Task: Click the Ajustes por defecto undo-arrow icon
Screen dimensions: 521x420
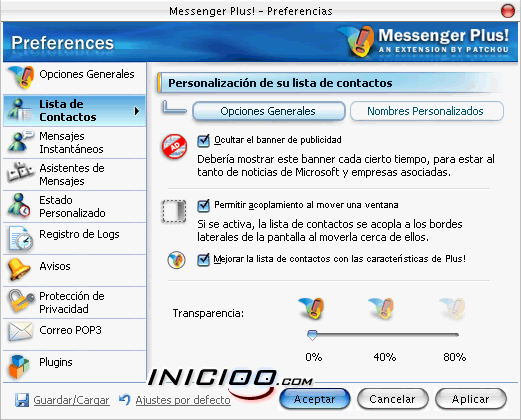Action: [125, 399]
